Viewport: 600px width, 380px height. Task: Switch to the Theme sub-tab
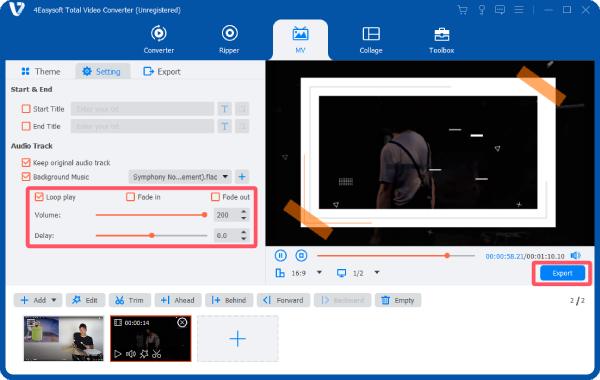pyautogui.click(x=41, y=72)
